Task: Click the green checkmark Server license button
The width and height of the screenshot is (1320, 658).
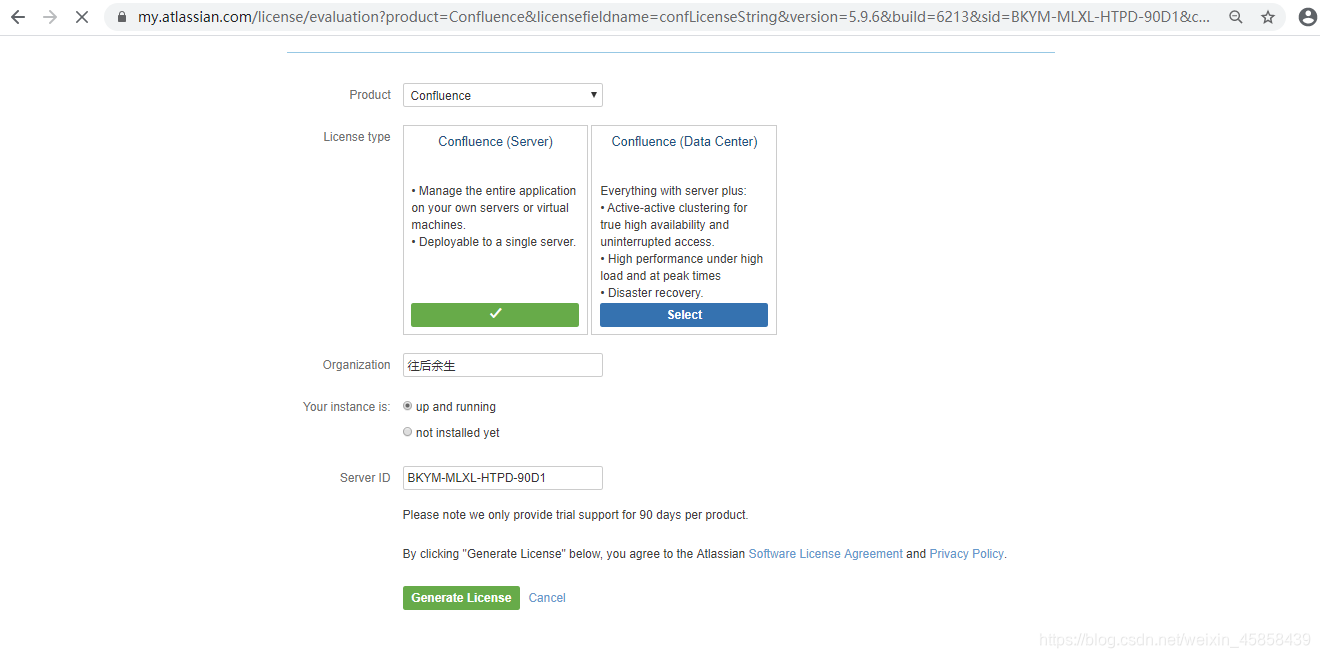Action: (495, 314)
